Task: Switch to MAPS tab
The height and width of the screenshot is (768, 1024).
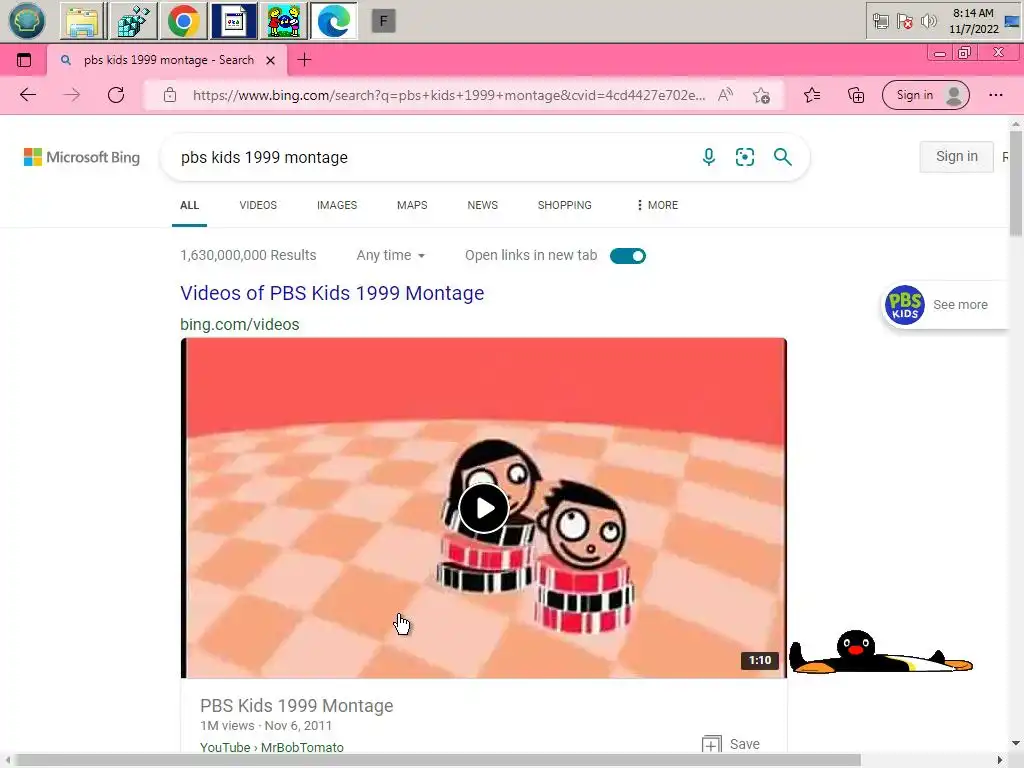Action: click(412, 205)
